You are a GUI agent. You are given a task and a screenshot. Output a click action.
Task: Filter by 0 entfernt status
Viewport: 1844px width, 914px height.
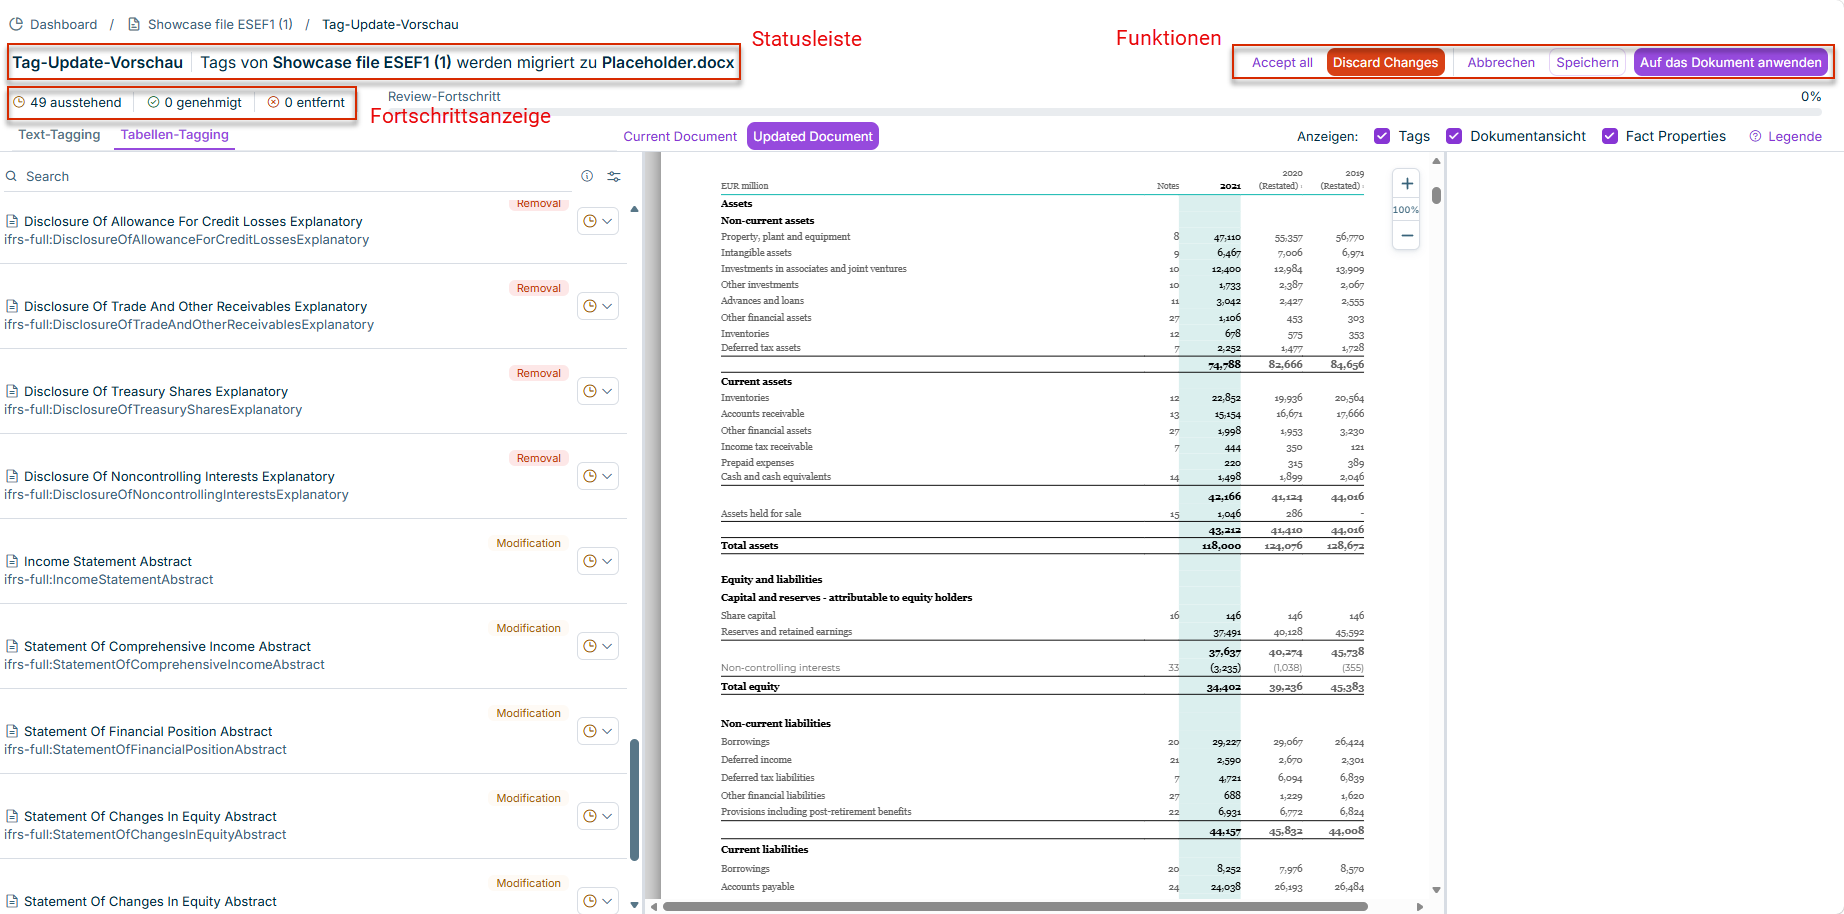point(306,102)
